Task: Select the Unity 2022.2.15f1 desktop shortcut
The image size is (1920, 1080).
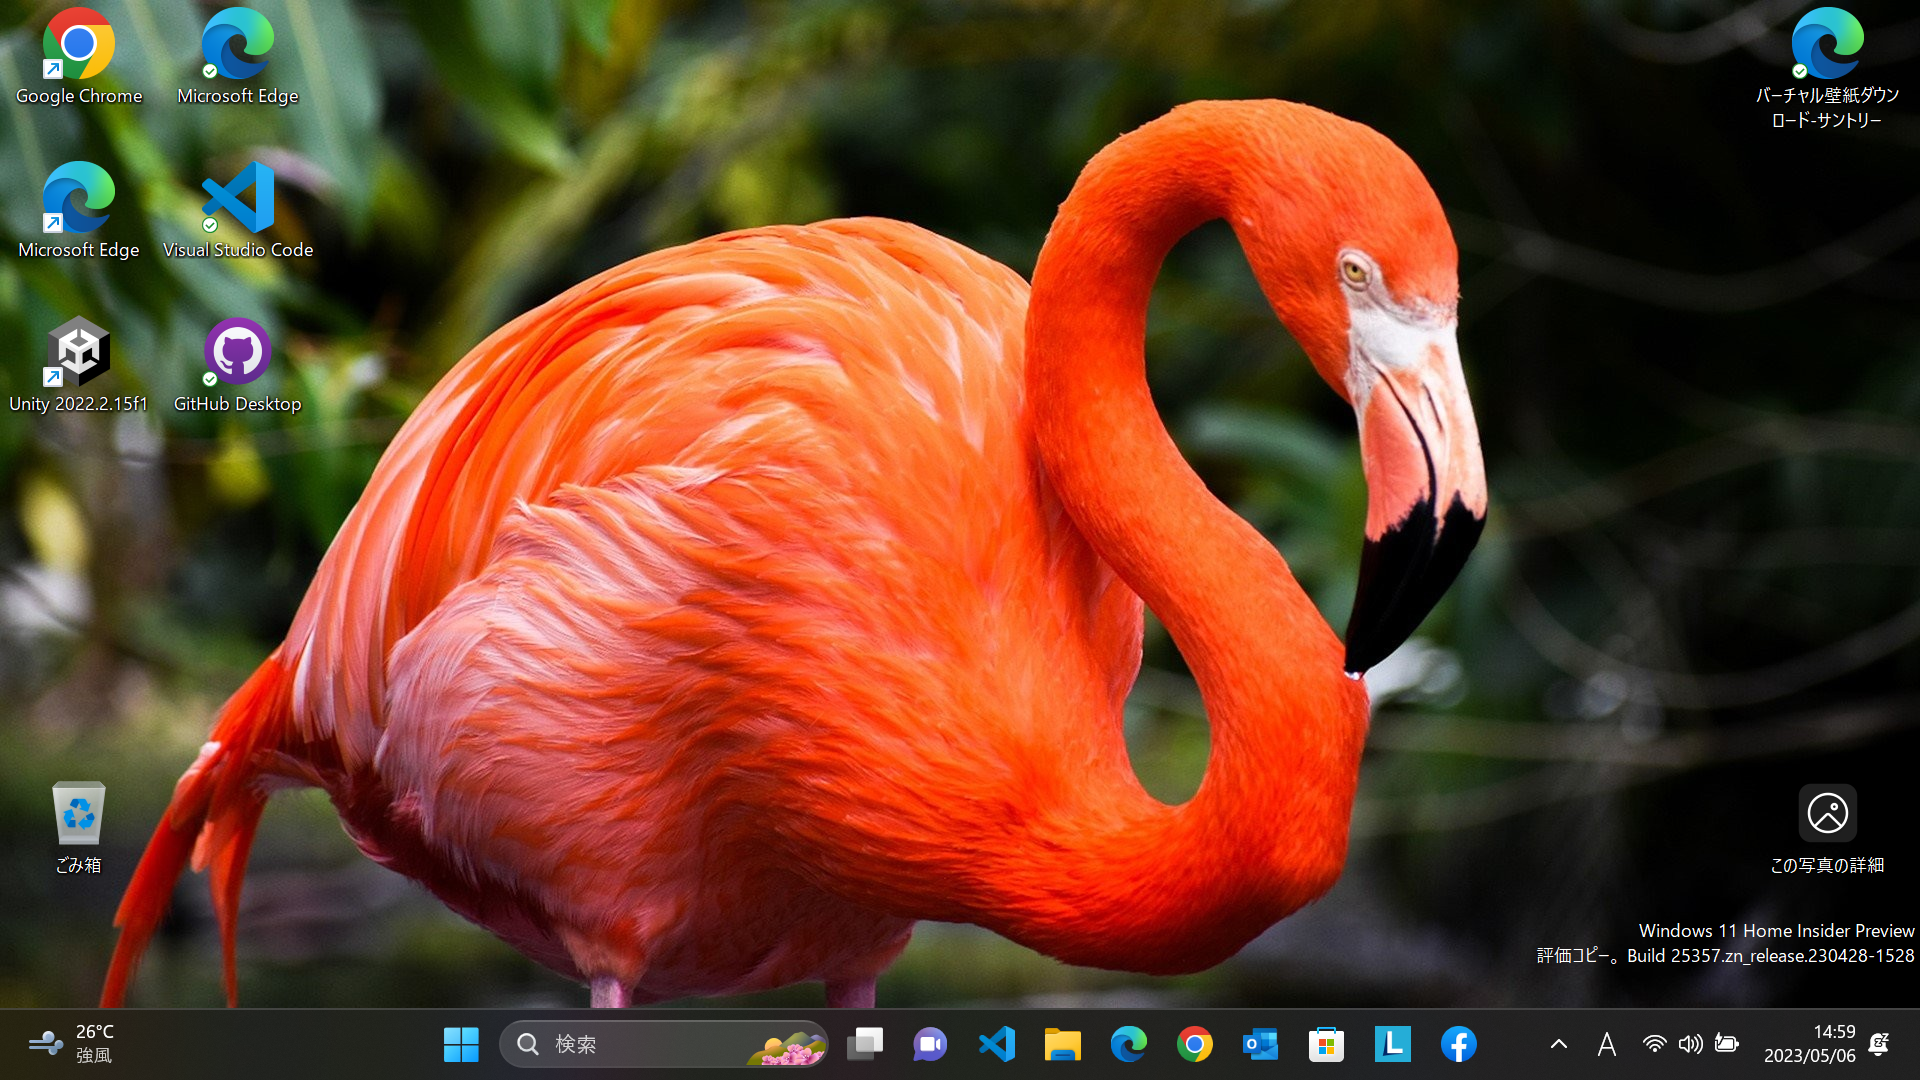Action: [79, 365]
